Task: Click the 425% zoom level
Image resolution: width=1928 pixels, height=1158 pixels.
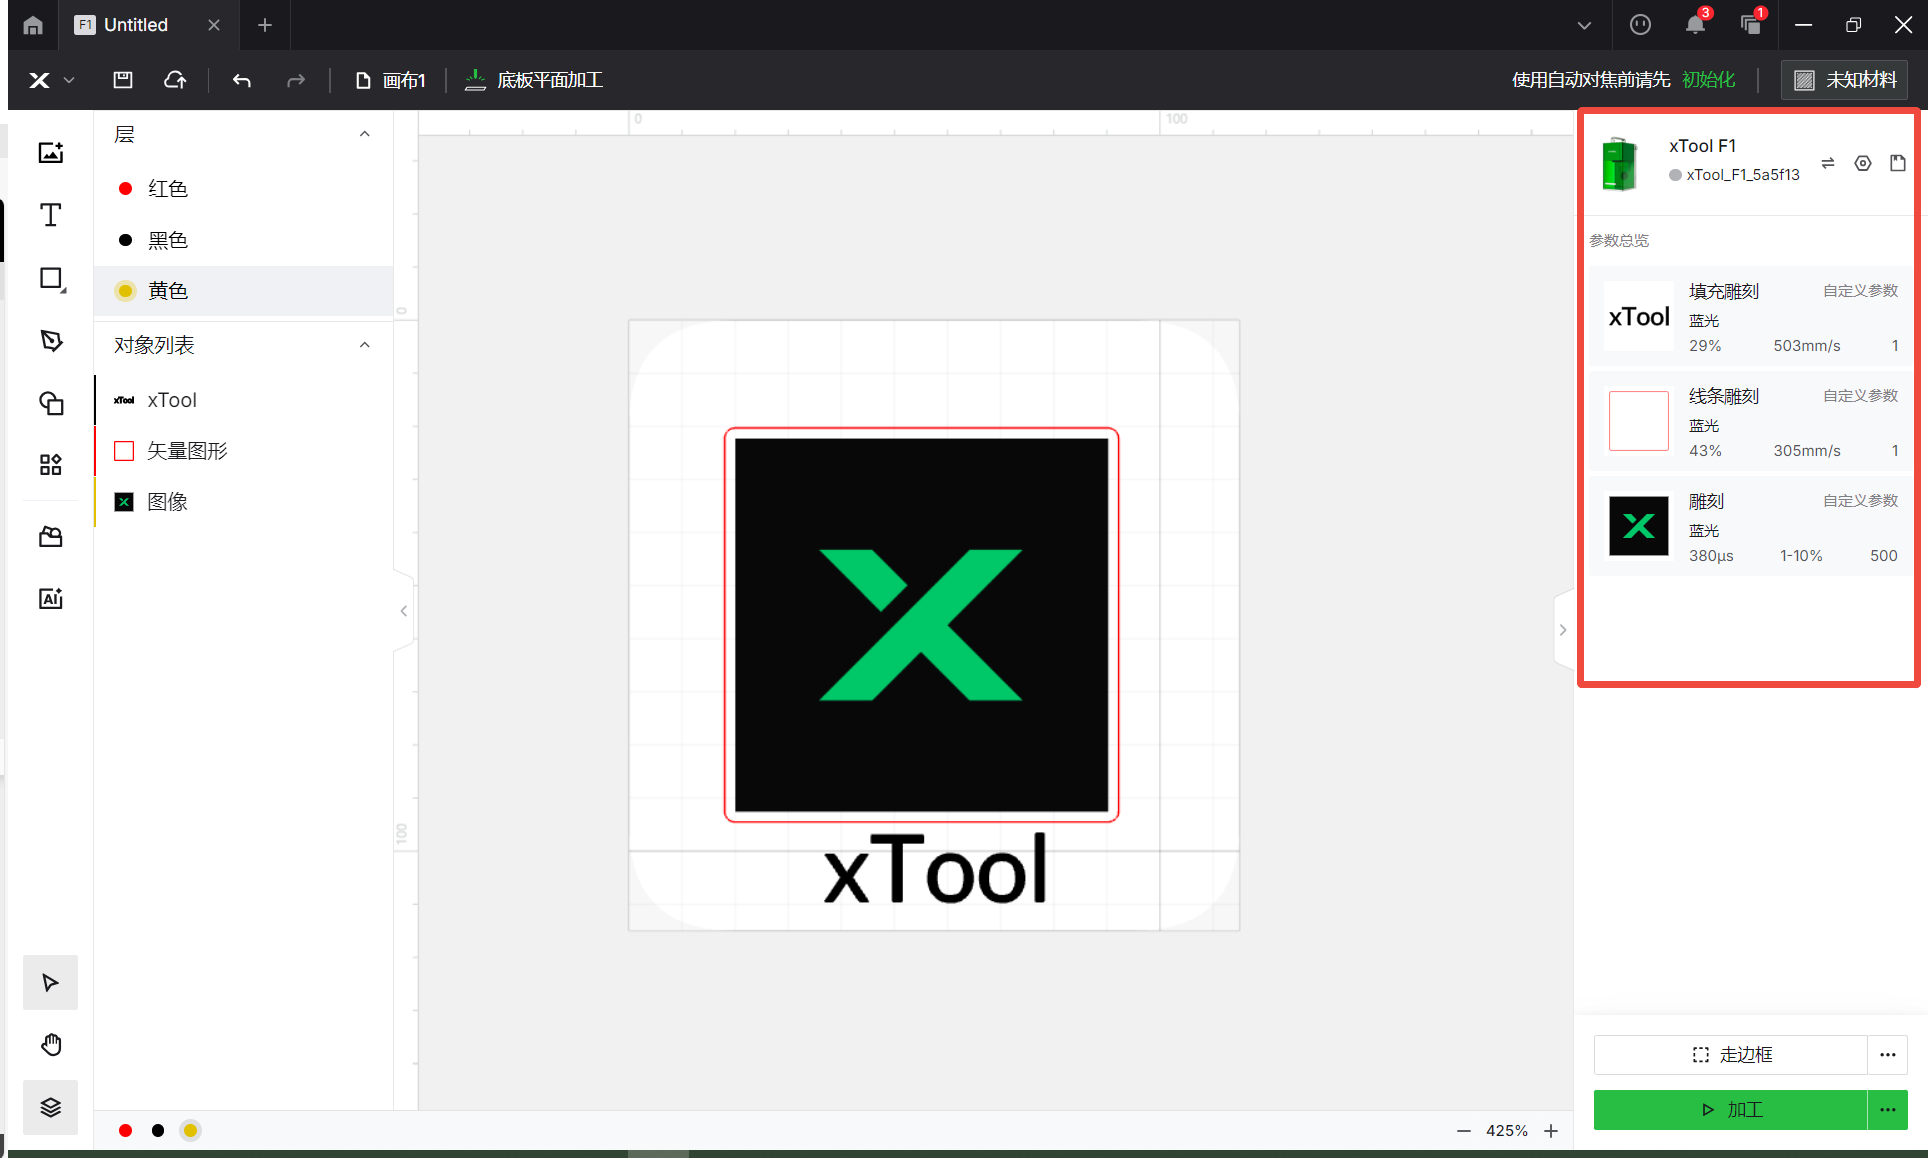Action: point(1507,1131)
